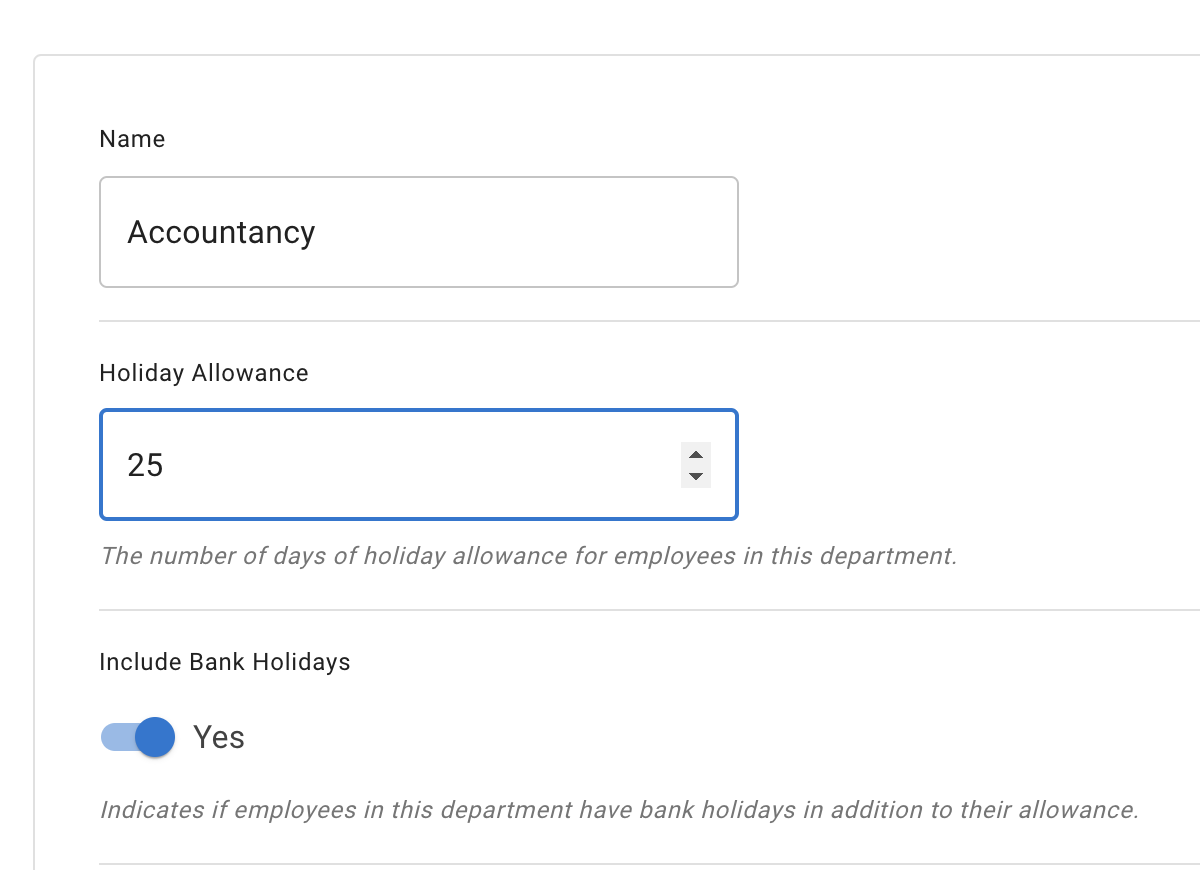Click the Holiday Allowance label
This screenshot has width=1200, height=870.
[203, 373]
